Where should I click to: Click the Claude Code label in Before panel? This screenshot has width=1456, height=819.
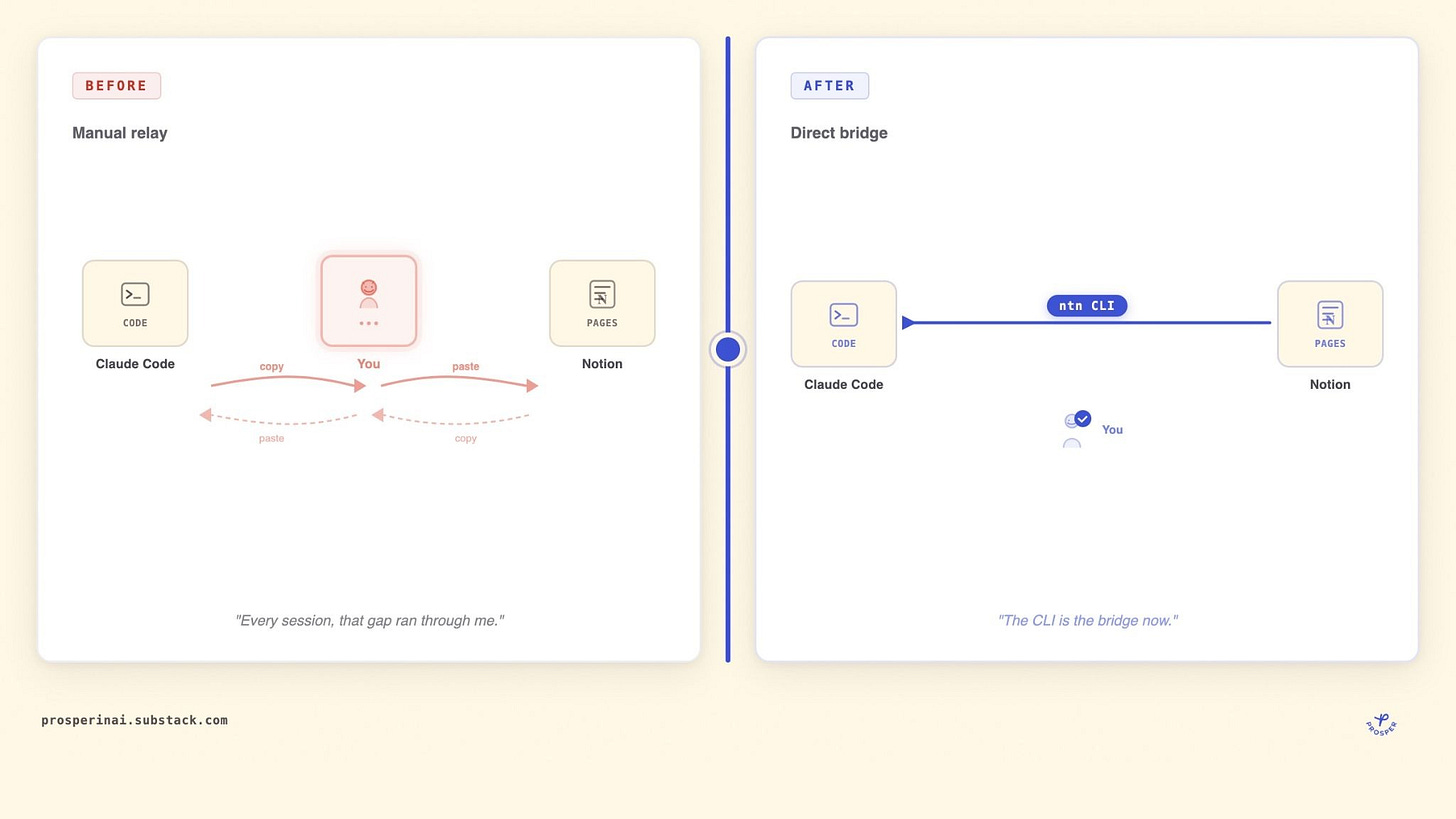(x=135, y=364)
